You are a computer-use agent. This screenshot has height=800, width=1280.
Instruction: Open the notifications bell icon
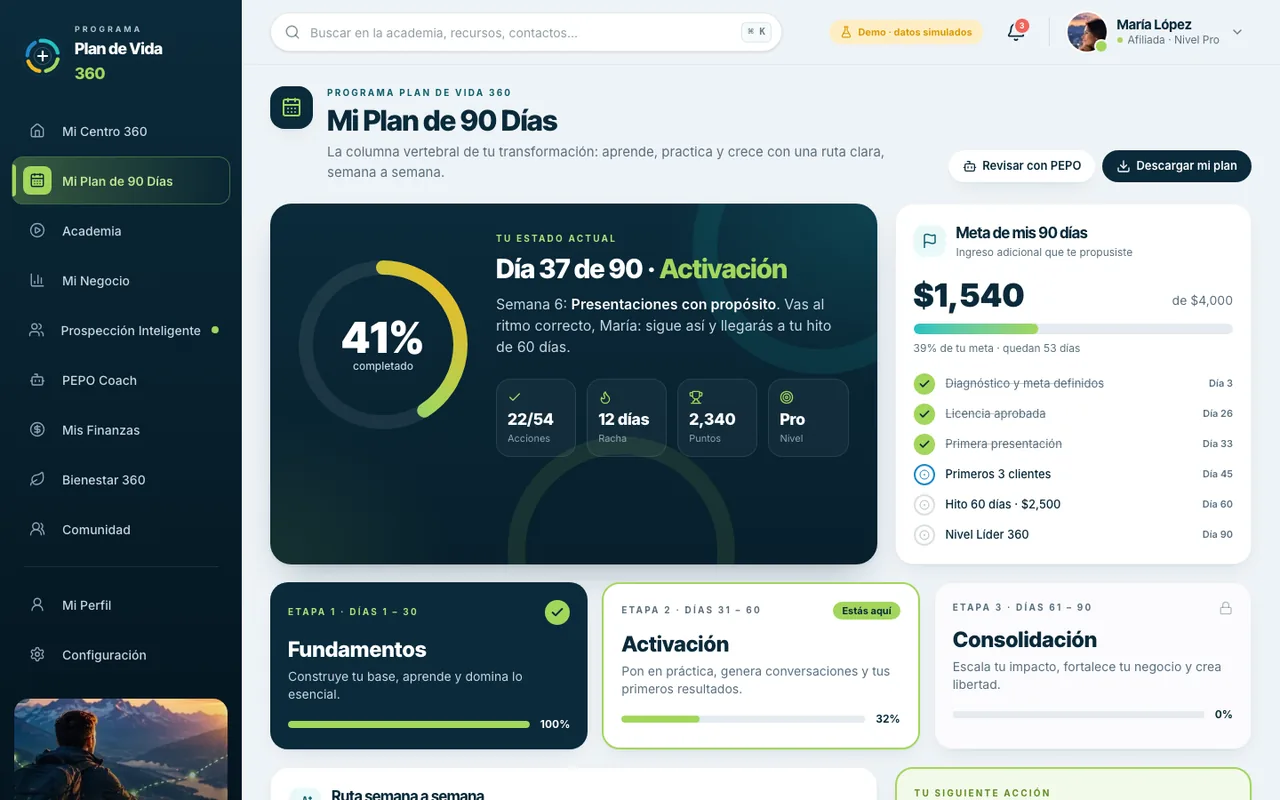pyautogui.click(x=1016, y=32)
